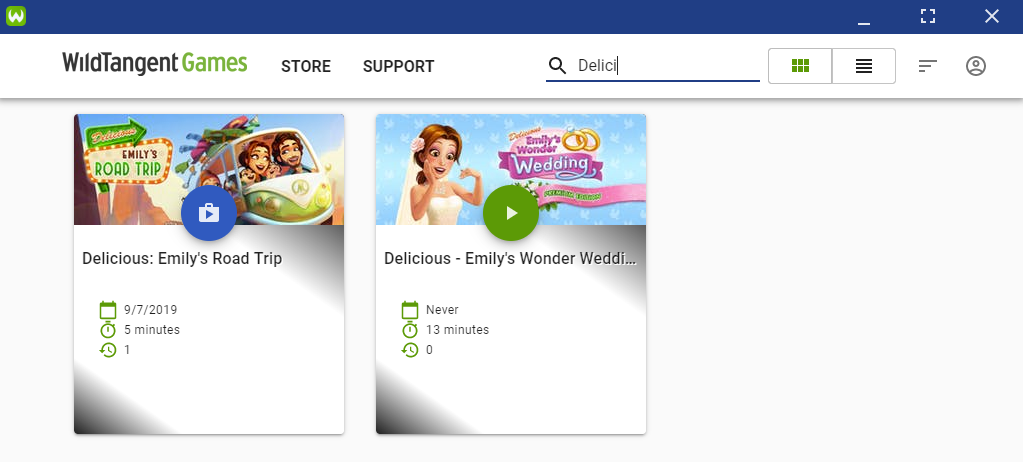The image size is (1023, 462).
Task: Open the sort options icon
Action: (x=927, y=66)
